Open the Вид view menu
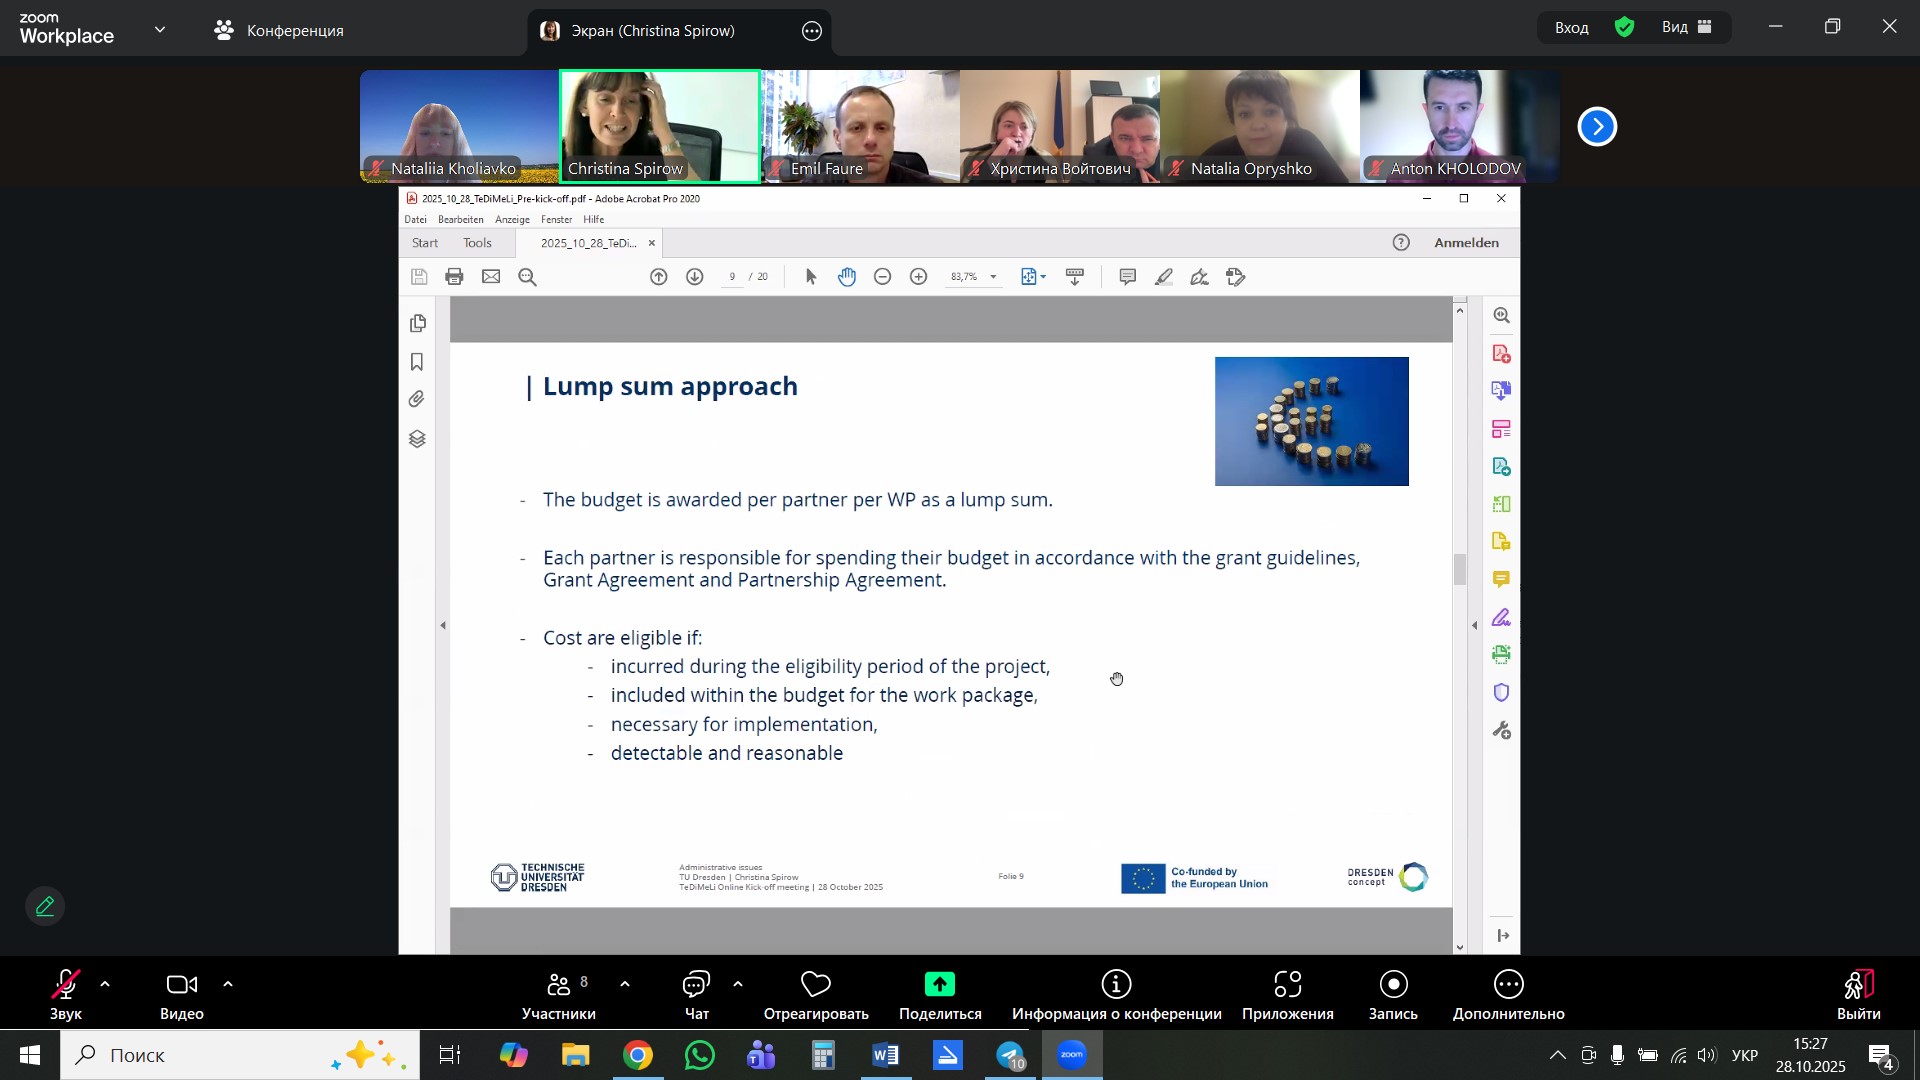1920x1080 pixels. click(1687, 28)
